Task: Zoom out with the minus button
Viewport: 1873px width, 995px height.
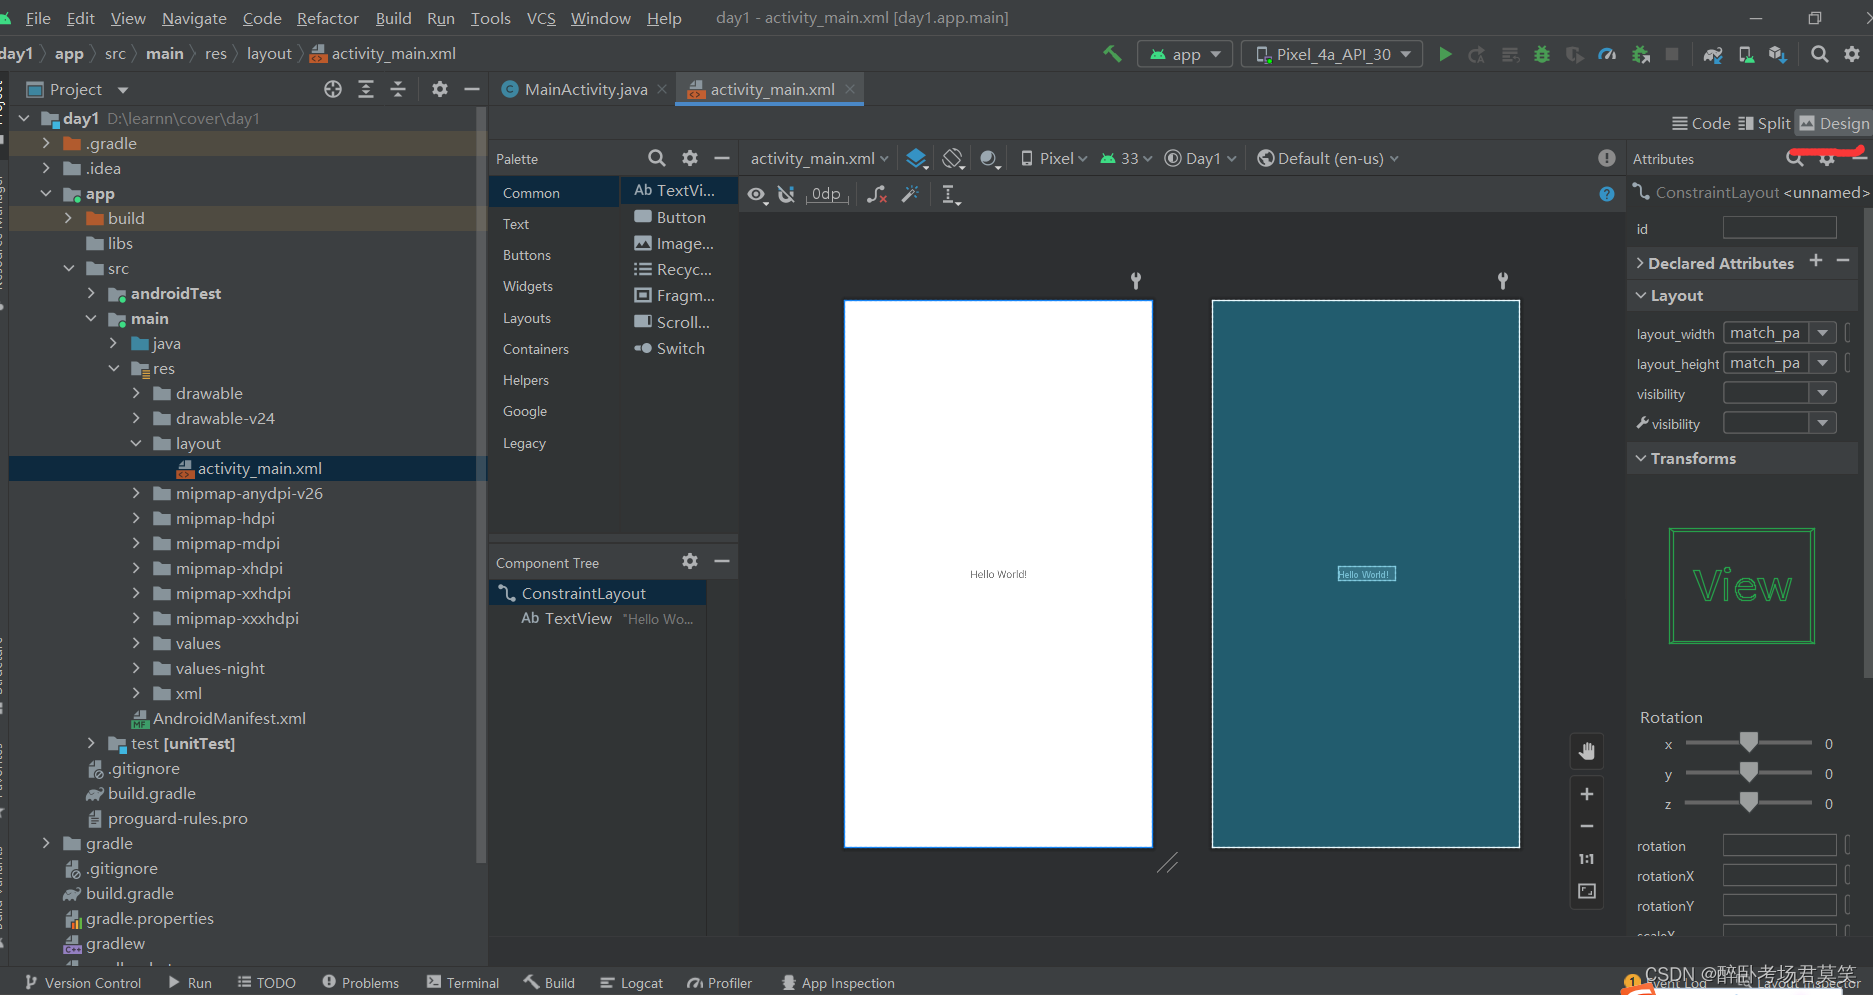Action: coord(1587,826)
